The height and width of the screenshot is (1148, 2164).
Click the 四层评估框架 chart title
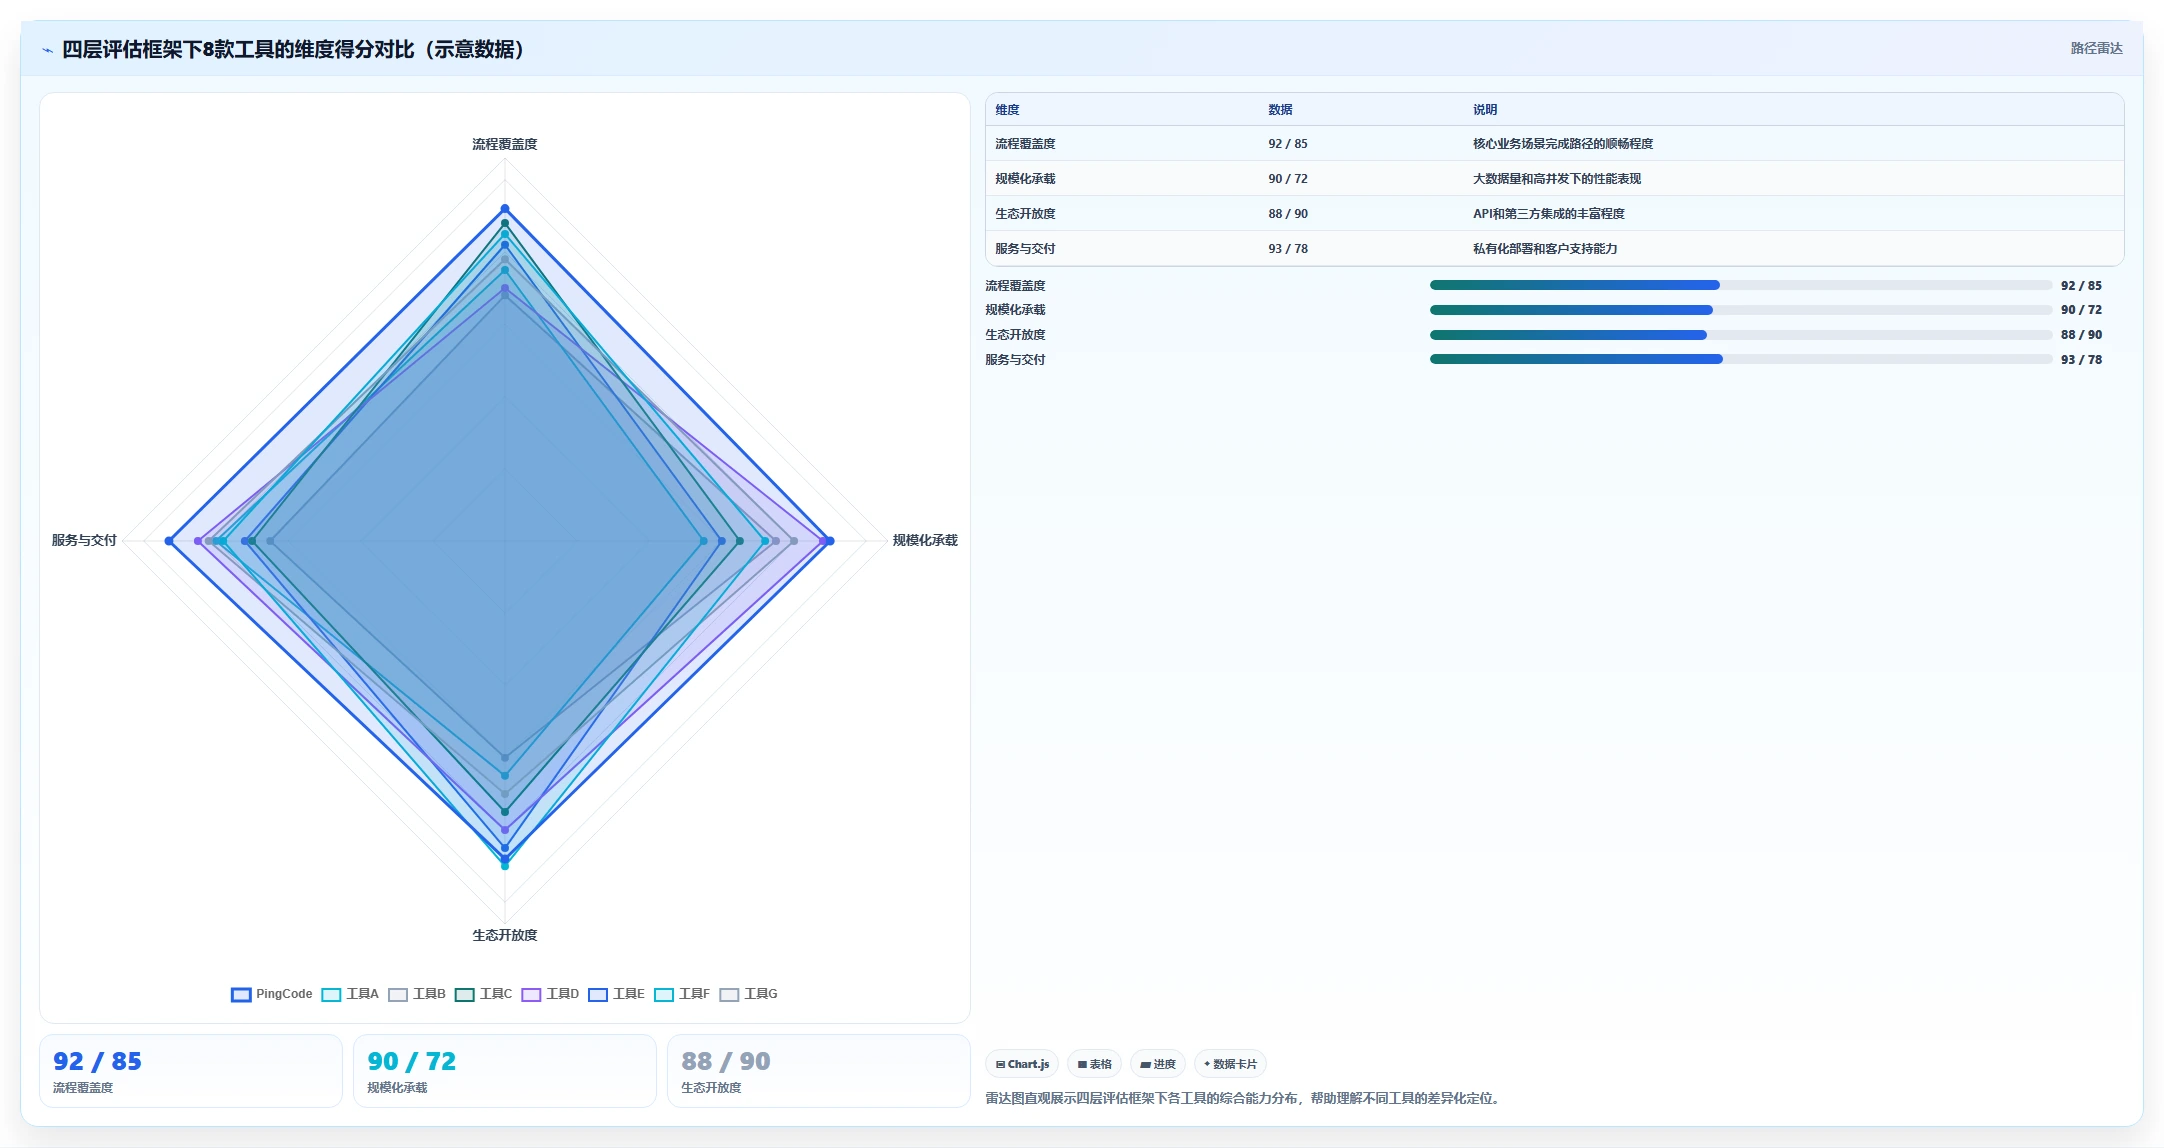(x=294, y=49)
